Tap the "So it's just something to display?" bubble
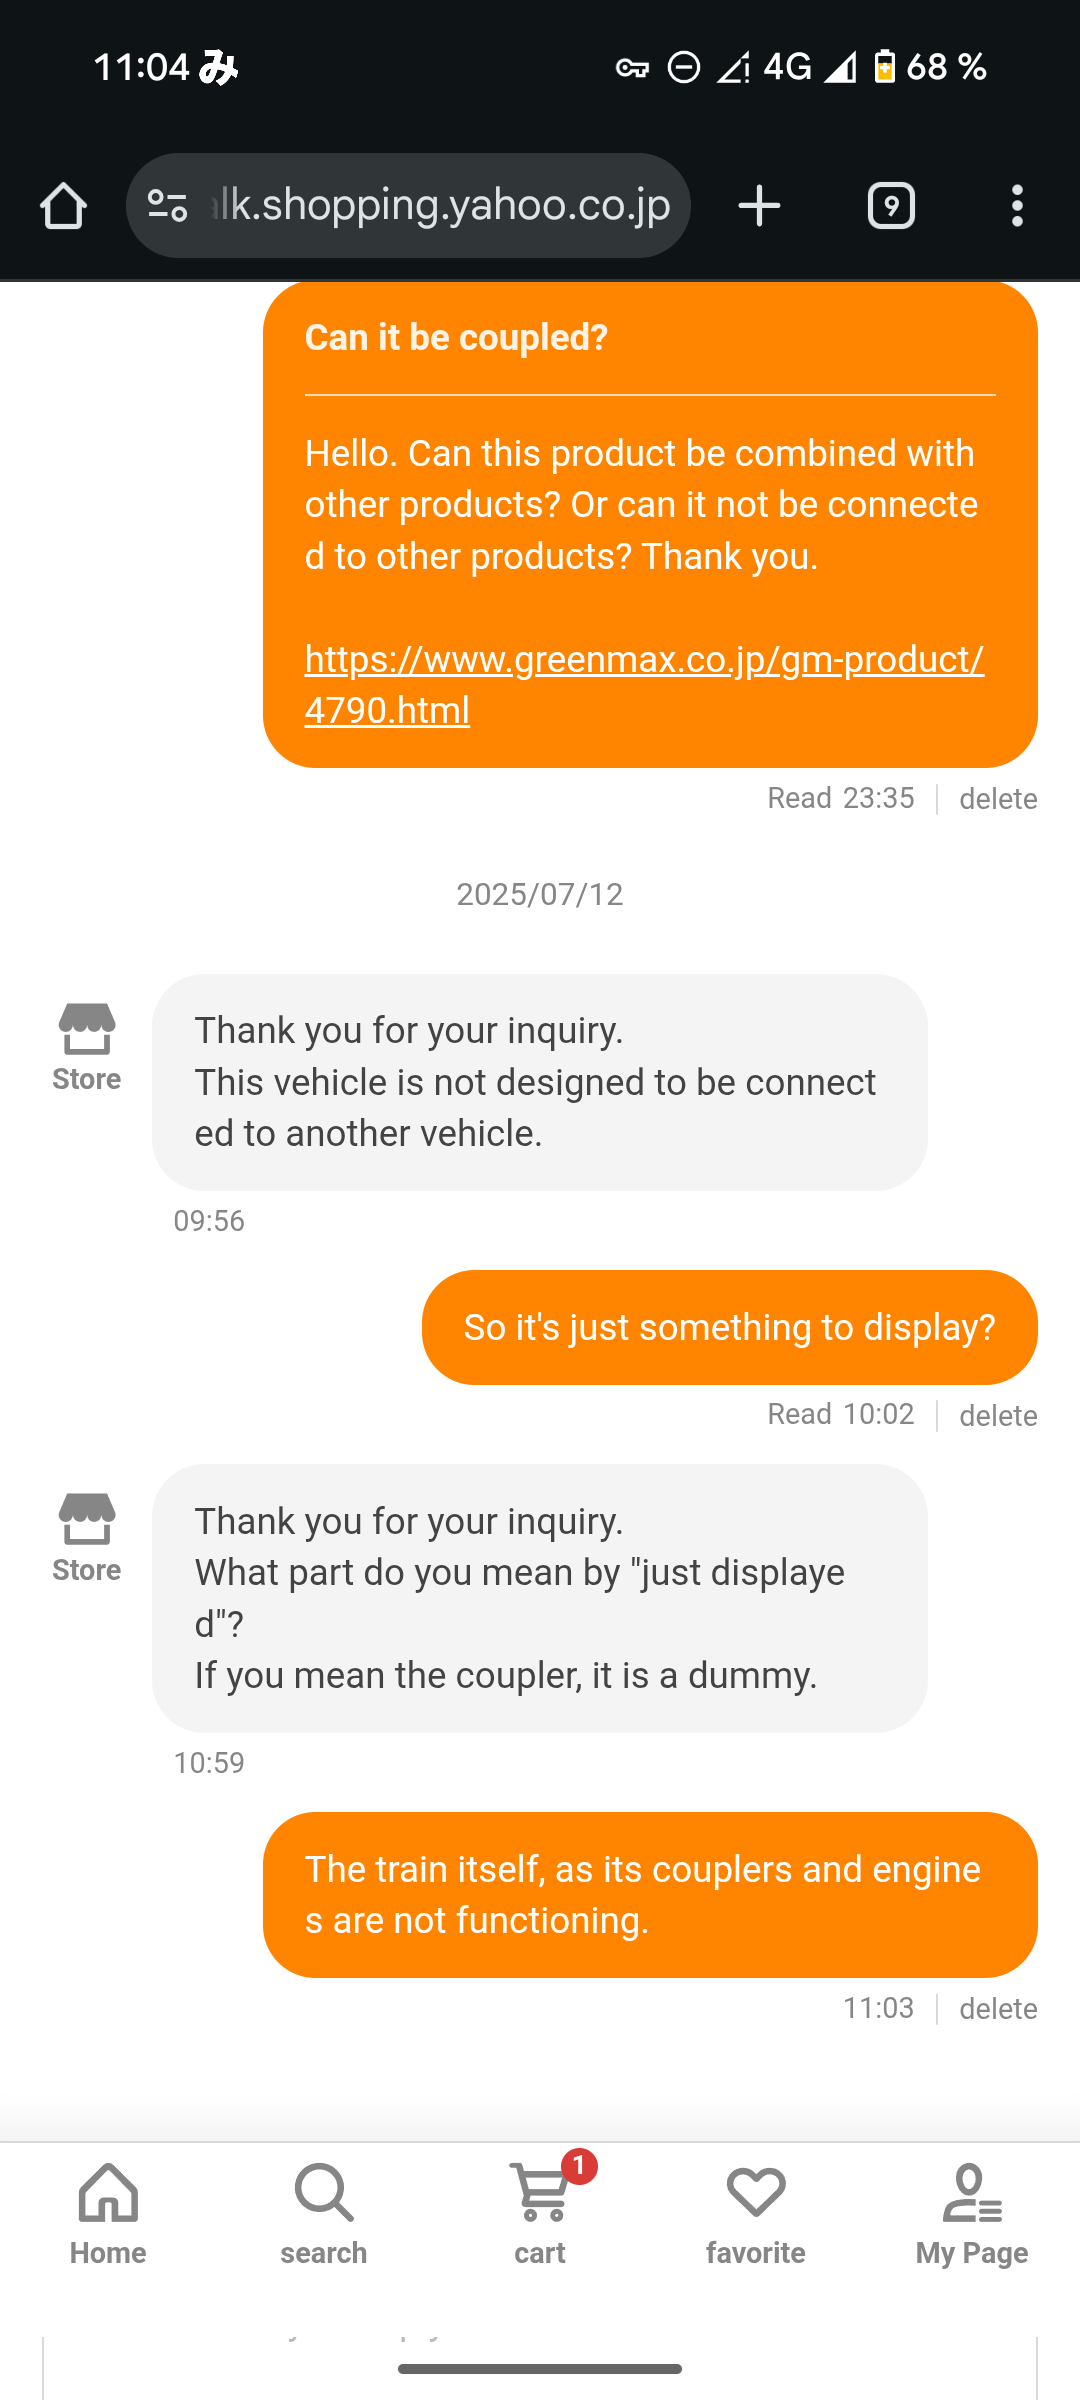This screenshot has height=2400, width=1080. [x=729, y=1327]
